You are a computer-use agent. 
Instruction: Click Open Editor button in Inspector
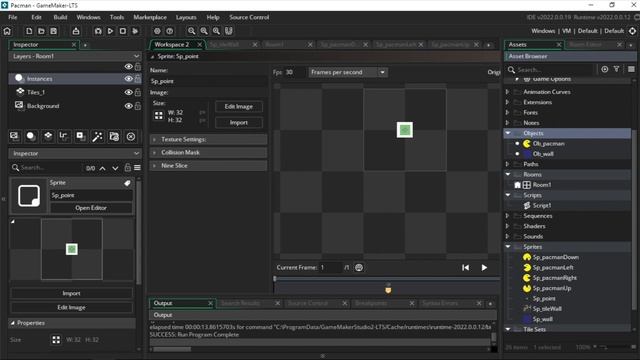(x=91, y=208)
